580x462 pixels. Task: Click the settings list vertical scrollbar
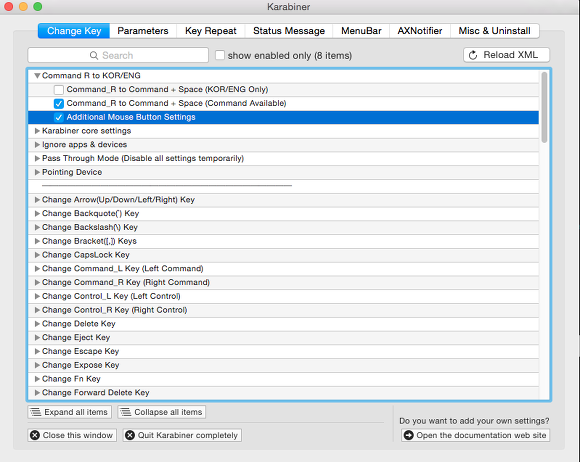544,107
